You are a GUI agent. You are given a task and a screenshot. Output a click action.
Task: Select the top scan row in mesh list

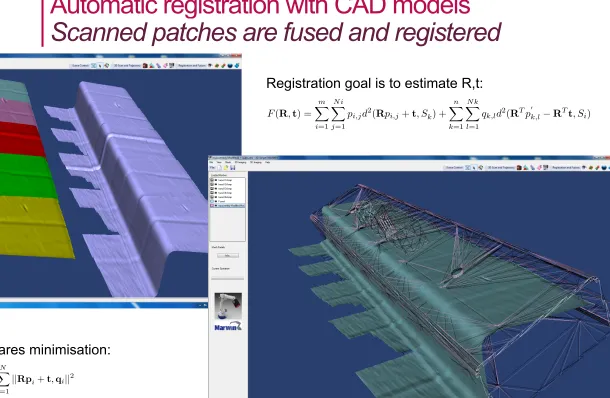(x=228, y=180)
